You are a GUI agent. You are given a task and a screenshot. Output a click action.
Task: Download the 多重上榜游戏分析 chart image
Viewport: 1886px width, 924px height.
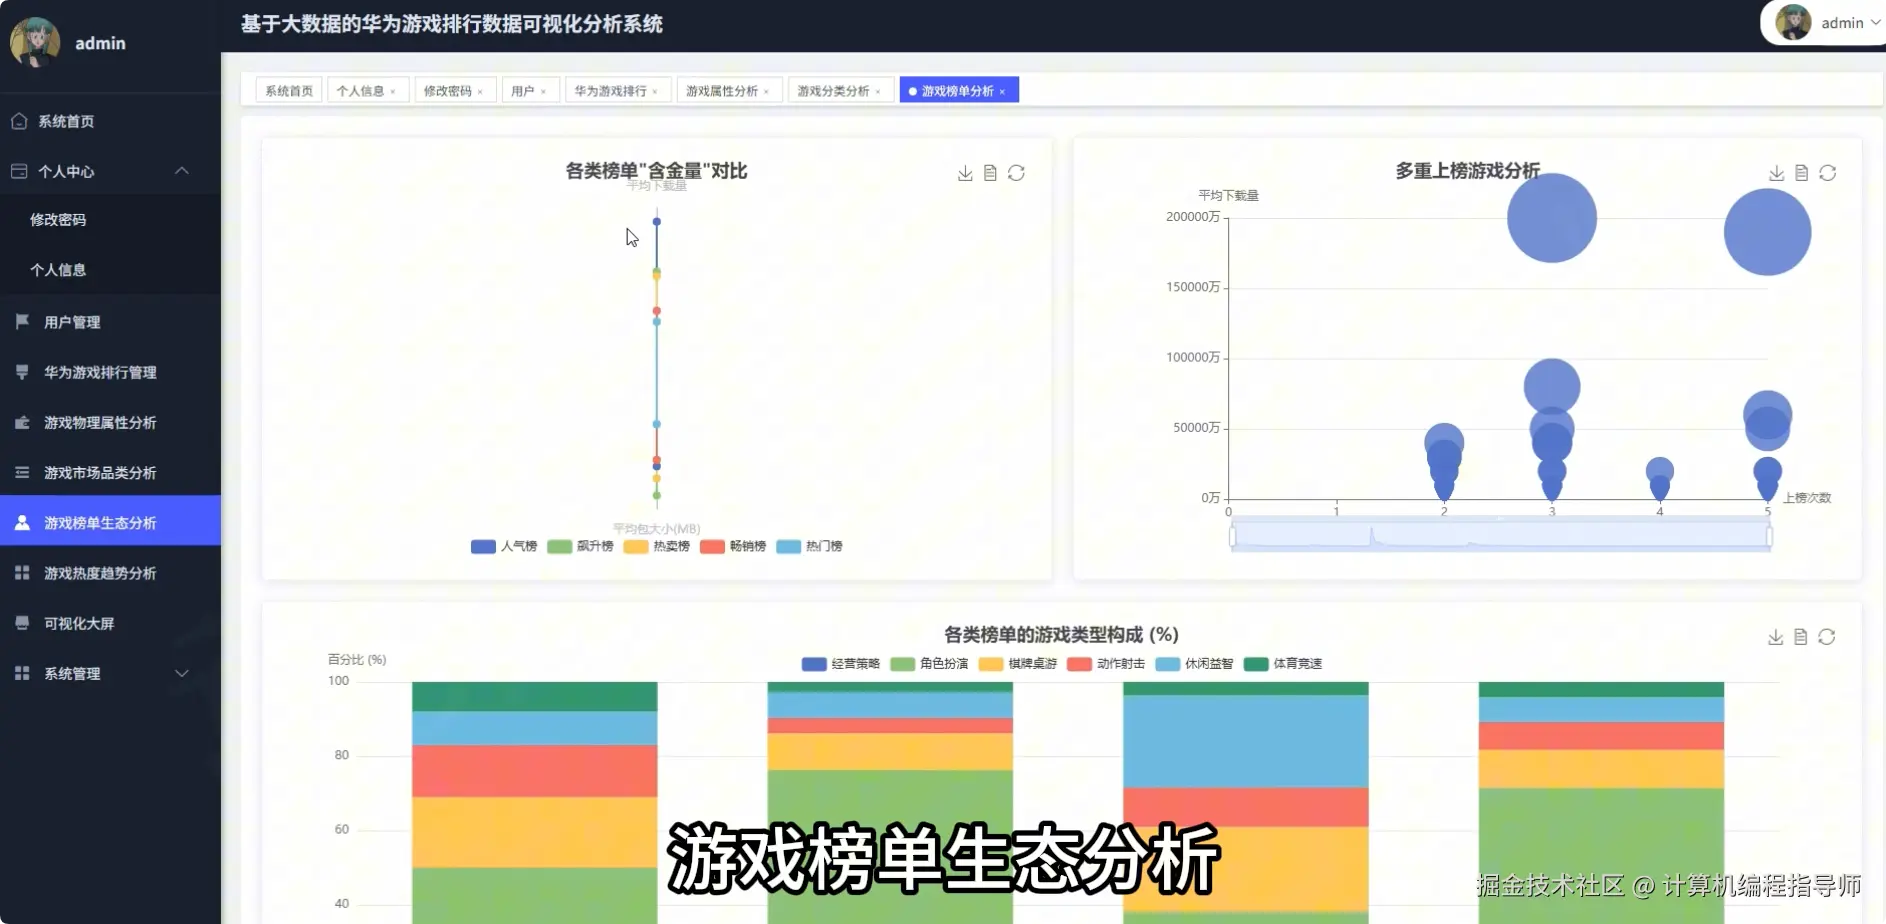tap(1776, 173)
